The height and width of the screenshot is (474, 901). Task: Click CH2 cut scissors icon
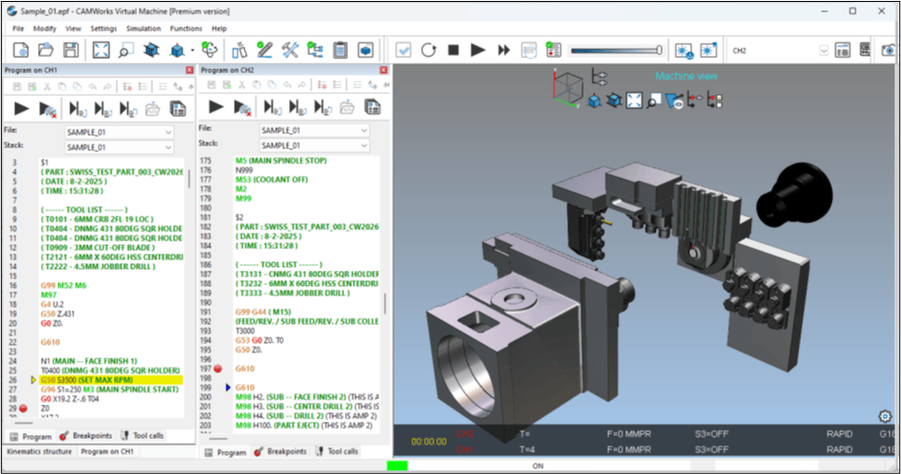(242, 85)
